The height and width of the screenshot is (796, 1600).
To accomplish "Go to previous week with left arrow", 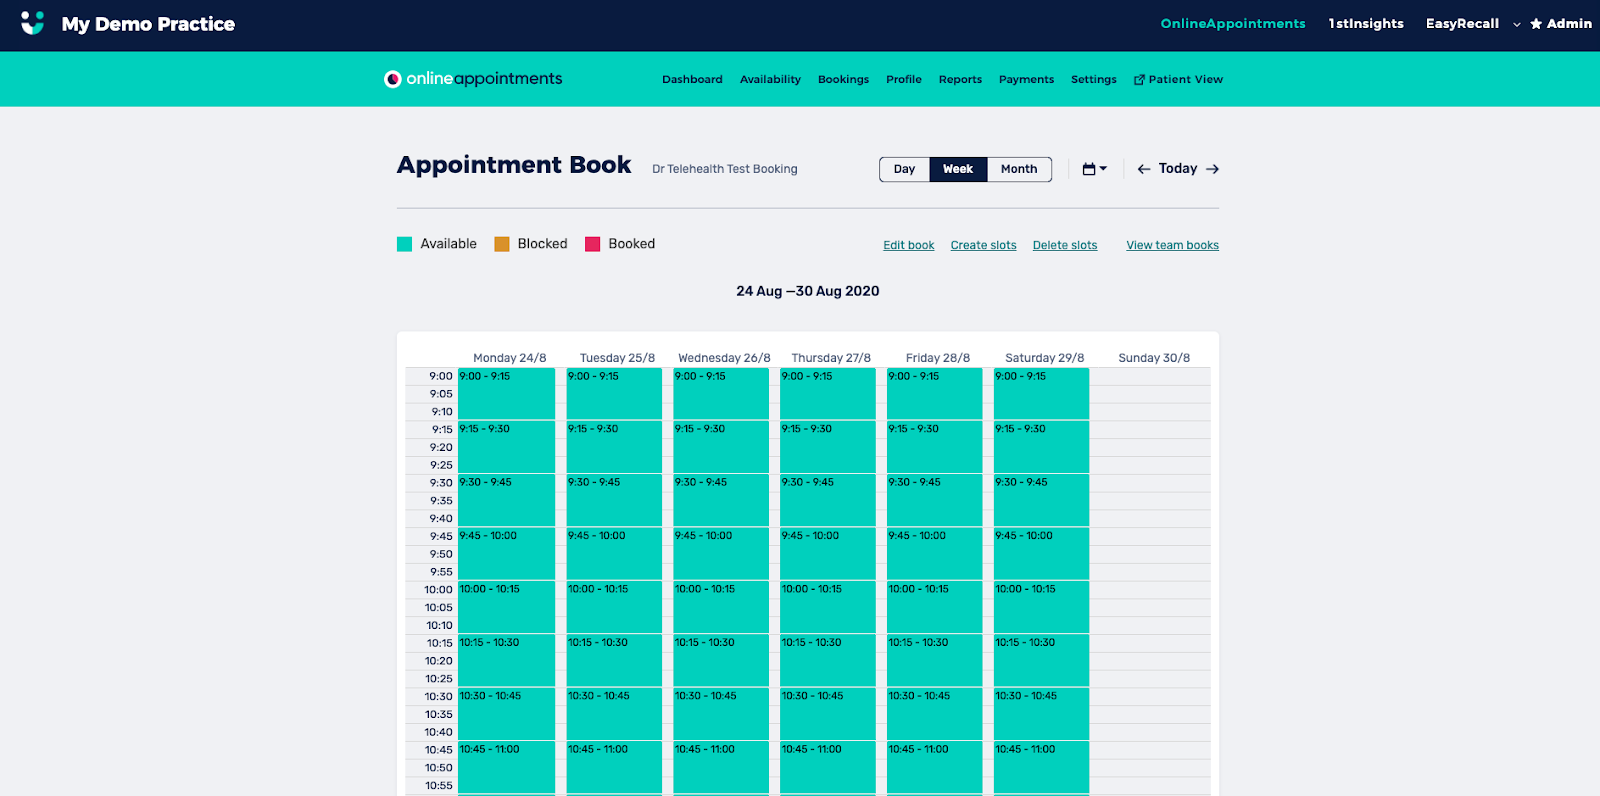I will (x=1143, y=169).
